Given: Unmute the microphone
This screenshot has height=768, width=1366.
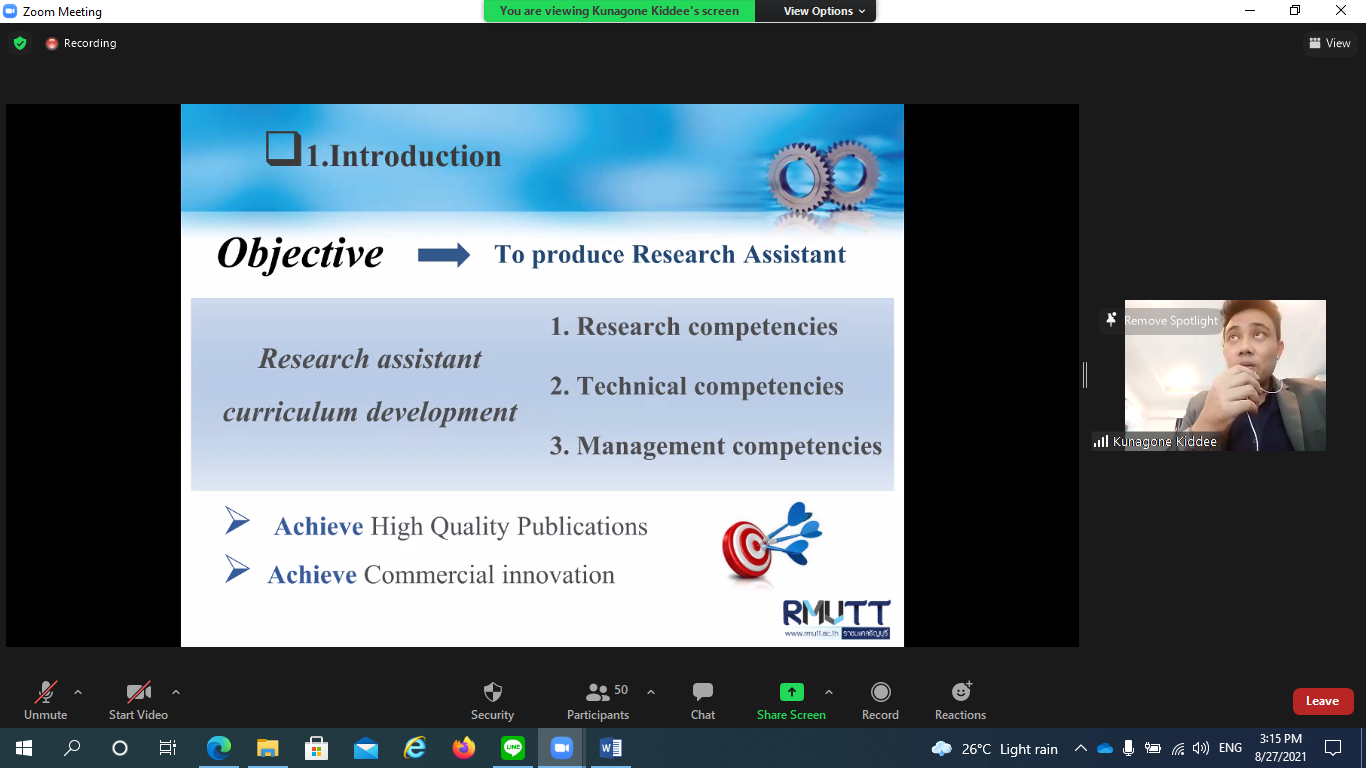Looking at the screenshot, I should [46, 692].
